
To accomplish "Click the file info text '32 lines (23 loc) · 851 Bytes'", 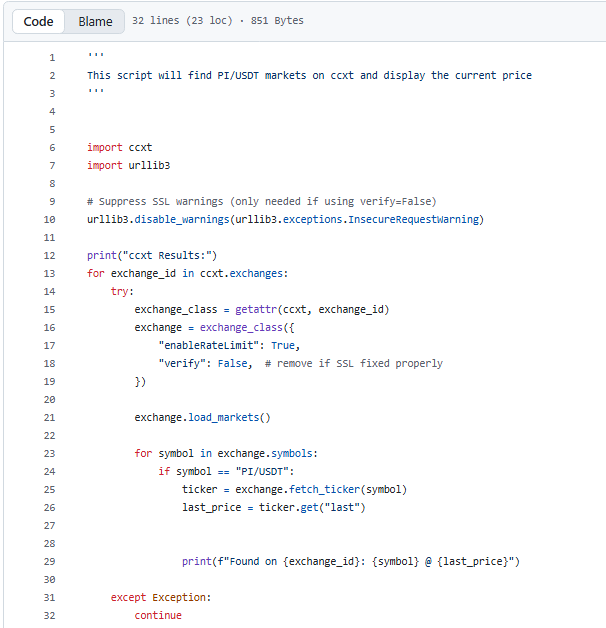I will click(x=218, y=20).
